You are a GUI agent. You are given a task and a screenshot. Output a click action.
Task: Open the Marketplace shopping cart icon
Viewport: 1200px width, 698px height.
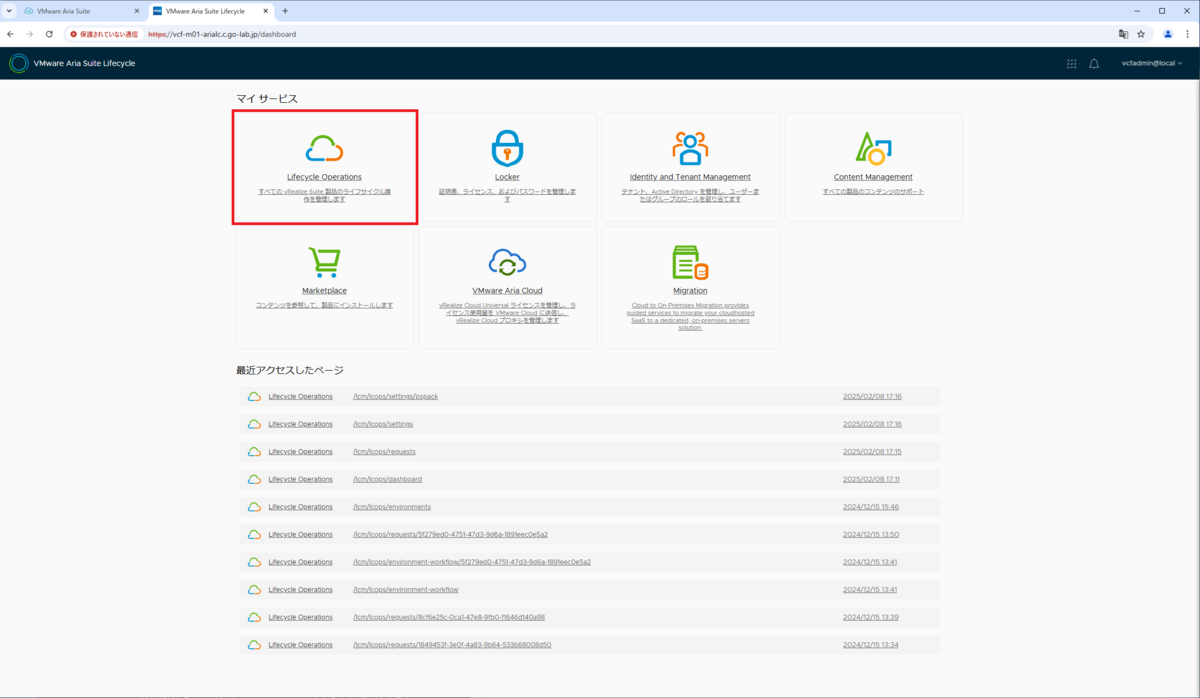click(x=324, y=263)
